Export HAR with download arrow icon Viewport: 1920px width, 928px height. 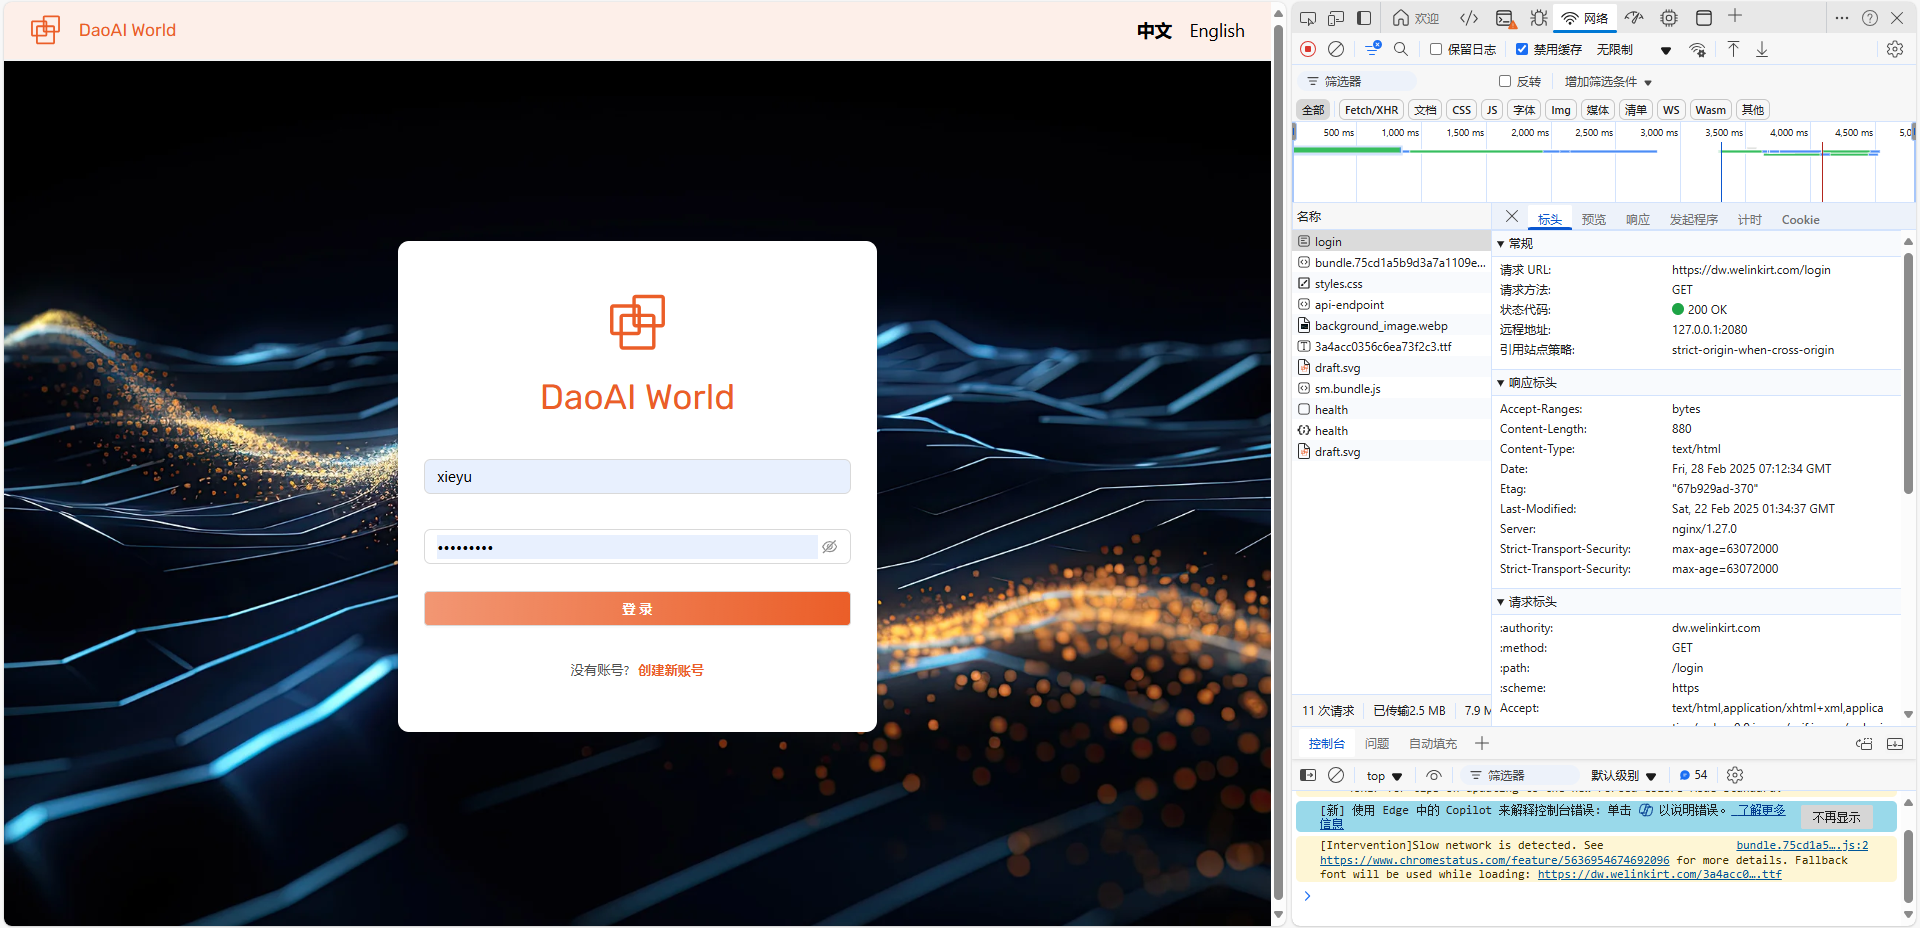click(x=1762, y=49)
